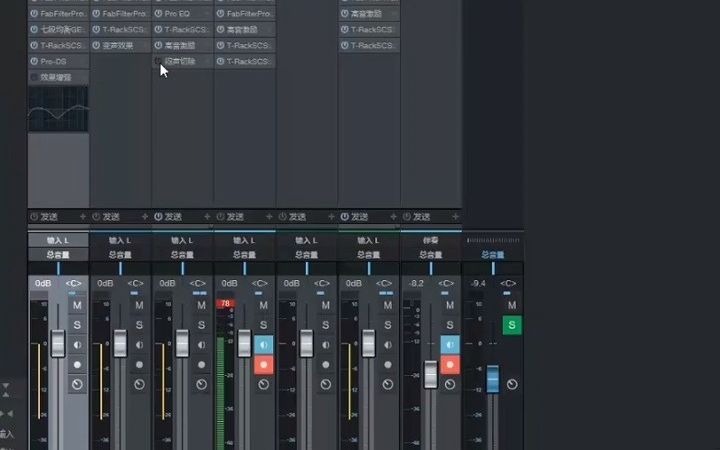Click the 伴奏 channel volume fader handle
Screen dimensions: 720x450
click(x=431, y=375)
